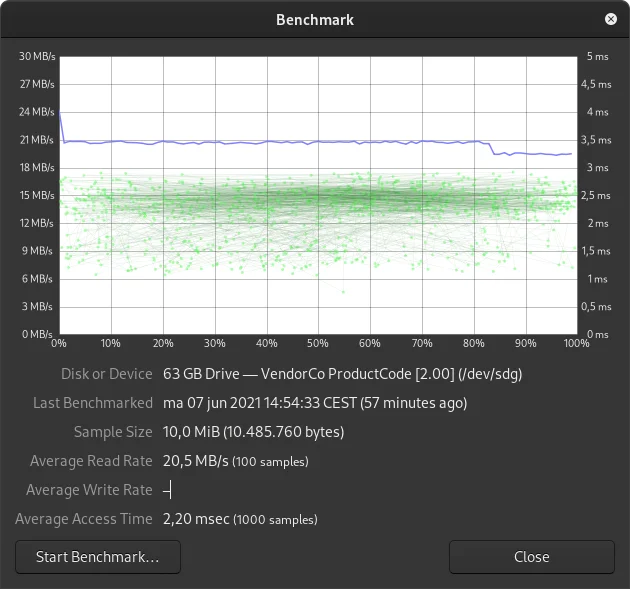The height and width of the screenshot is (589, 630).
Task: Click the 'Average Read Rate' label
Action: click(x=91, y=461)
